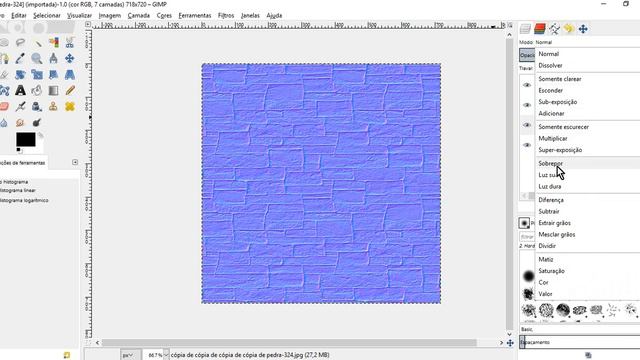Adjust the layer Opacidade slider

click(527, 55)
